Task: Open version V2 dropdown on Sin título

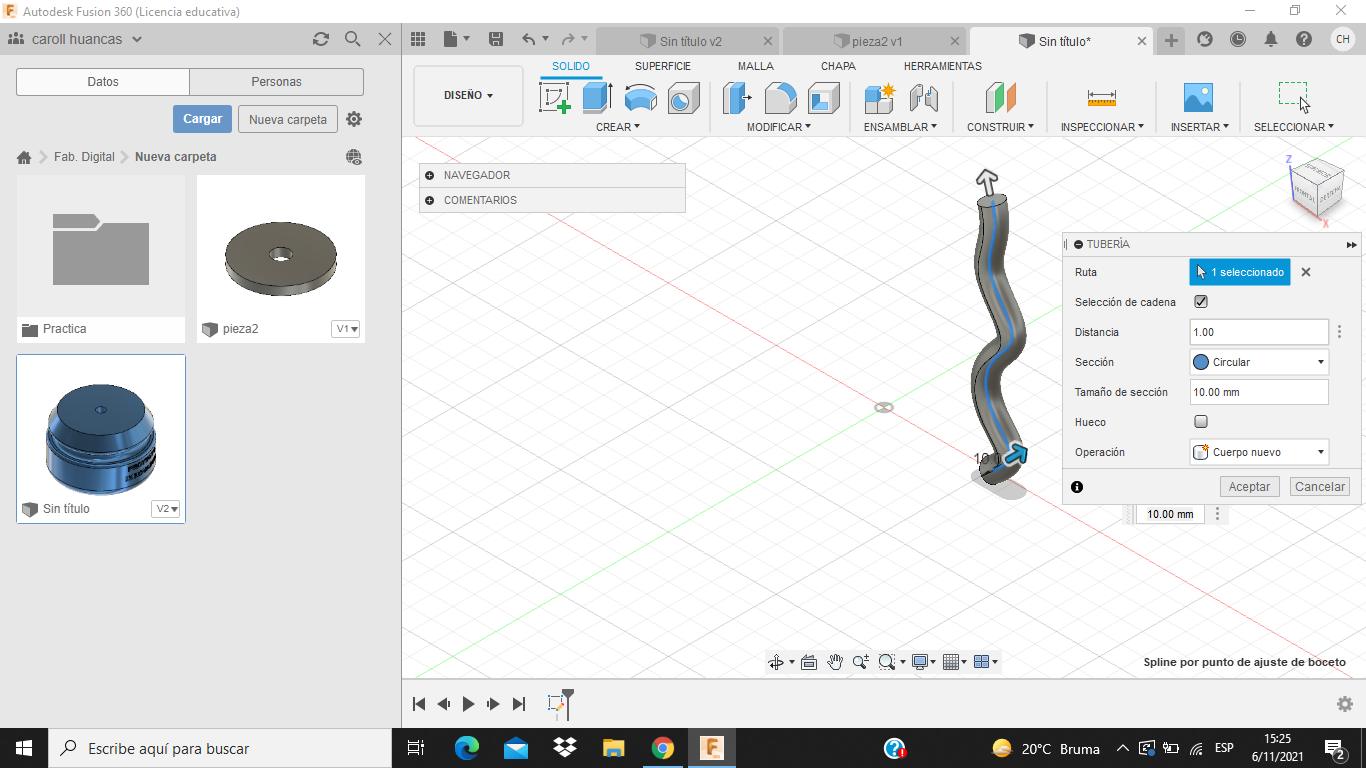Action: pos(167,509)
